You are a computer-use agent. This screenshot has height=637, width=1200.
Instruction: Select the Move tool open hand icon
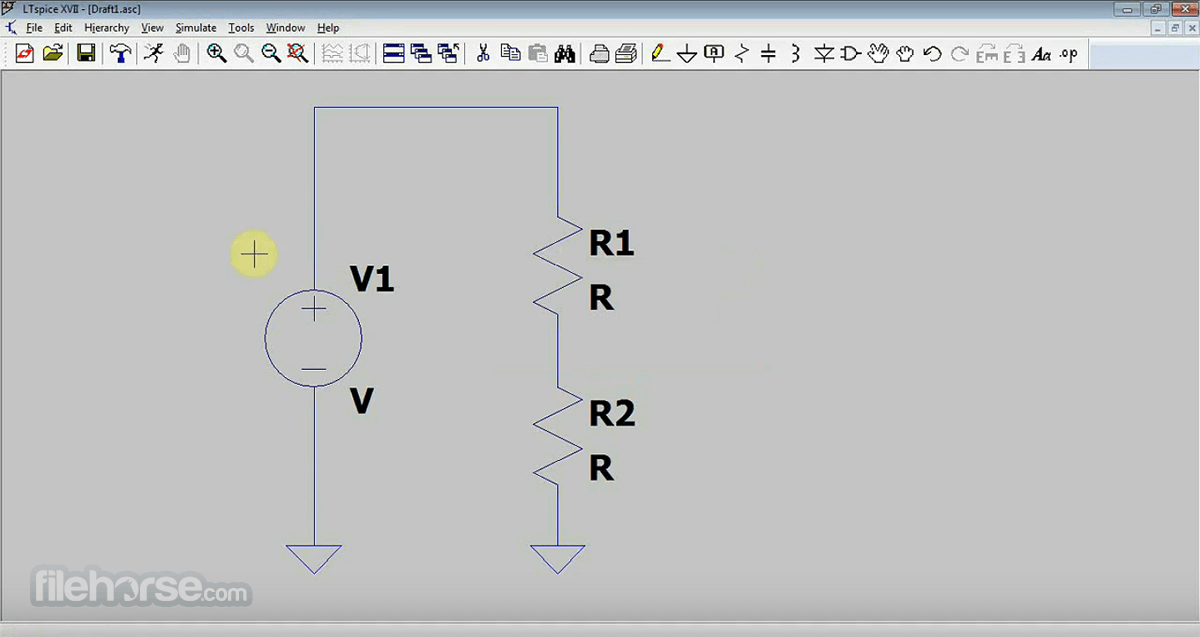(x=878, y=53)
